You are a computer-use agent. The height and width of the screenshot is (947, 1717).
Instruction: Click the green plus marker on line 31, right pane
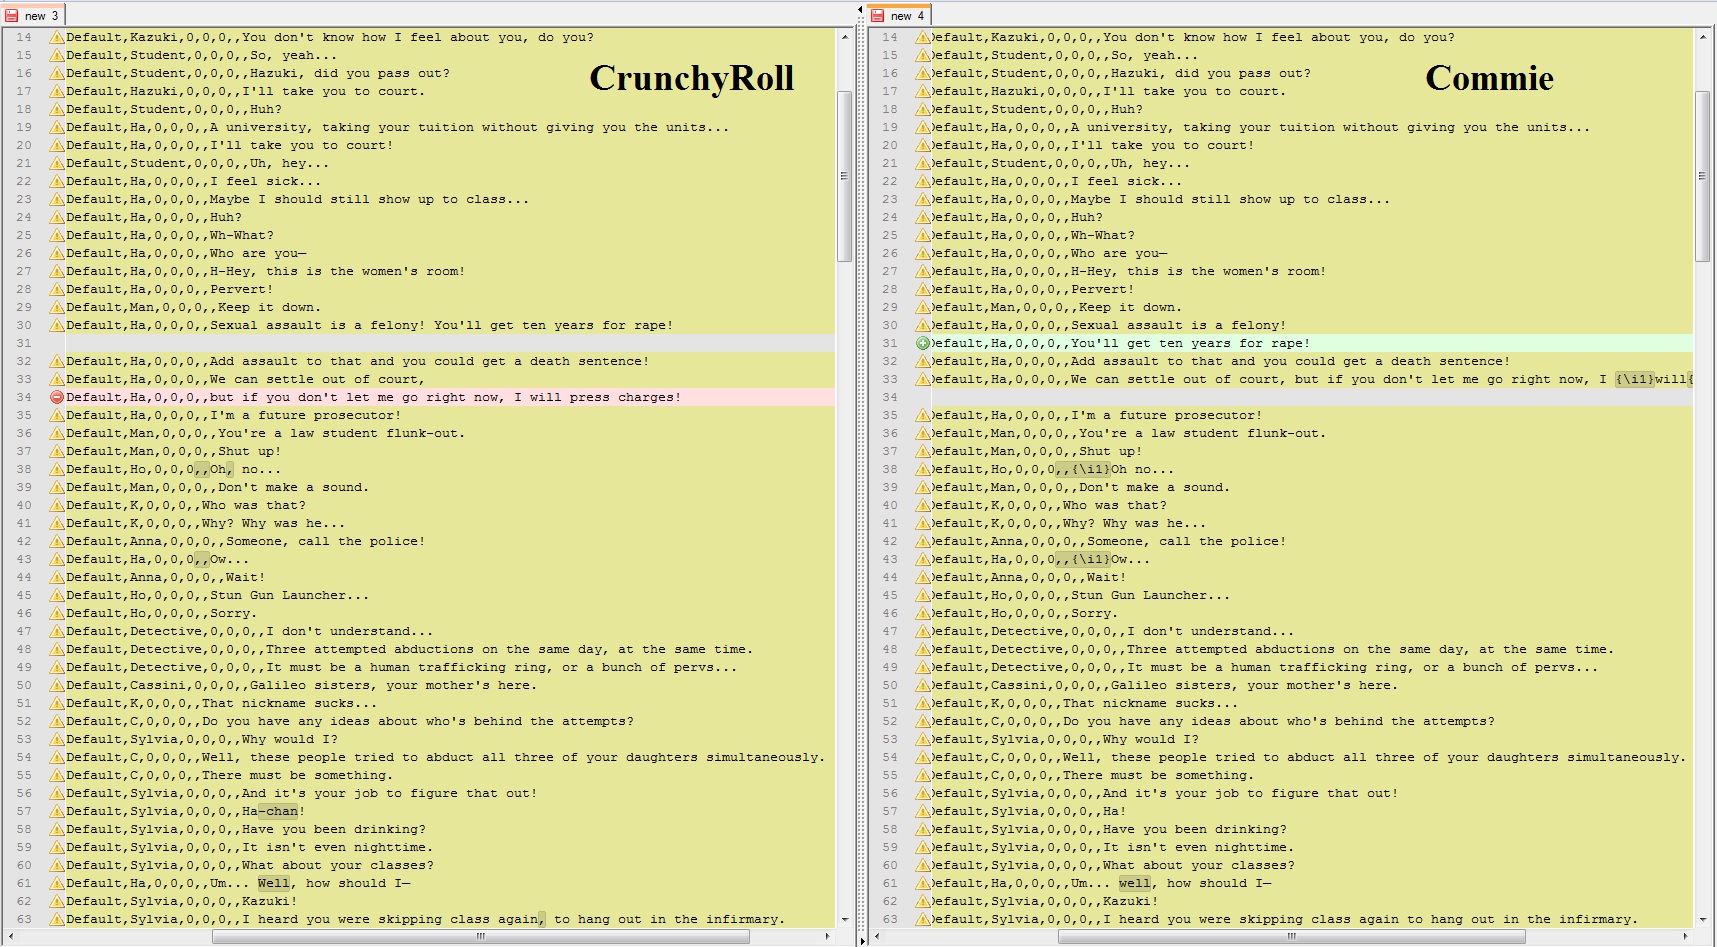pos(923,343)
